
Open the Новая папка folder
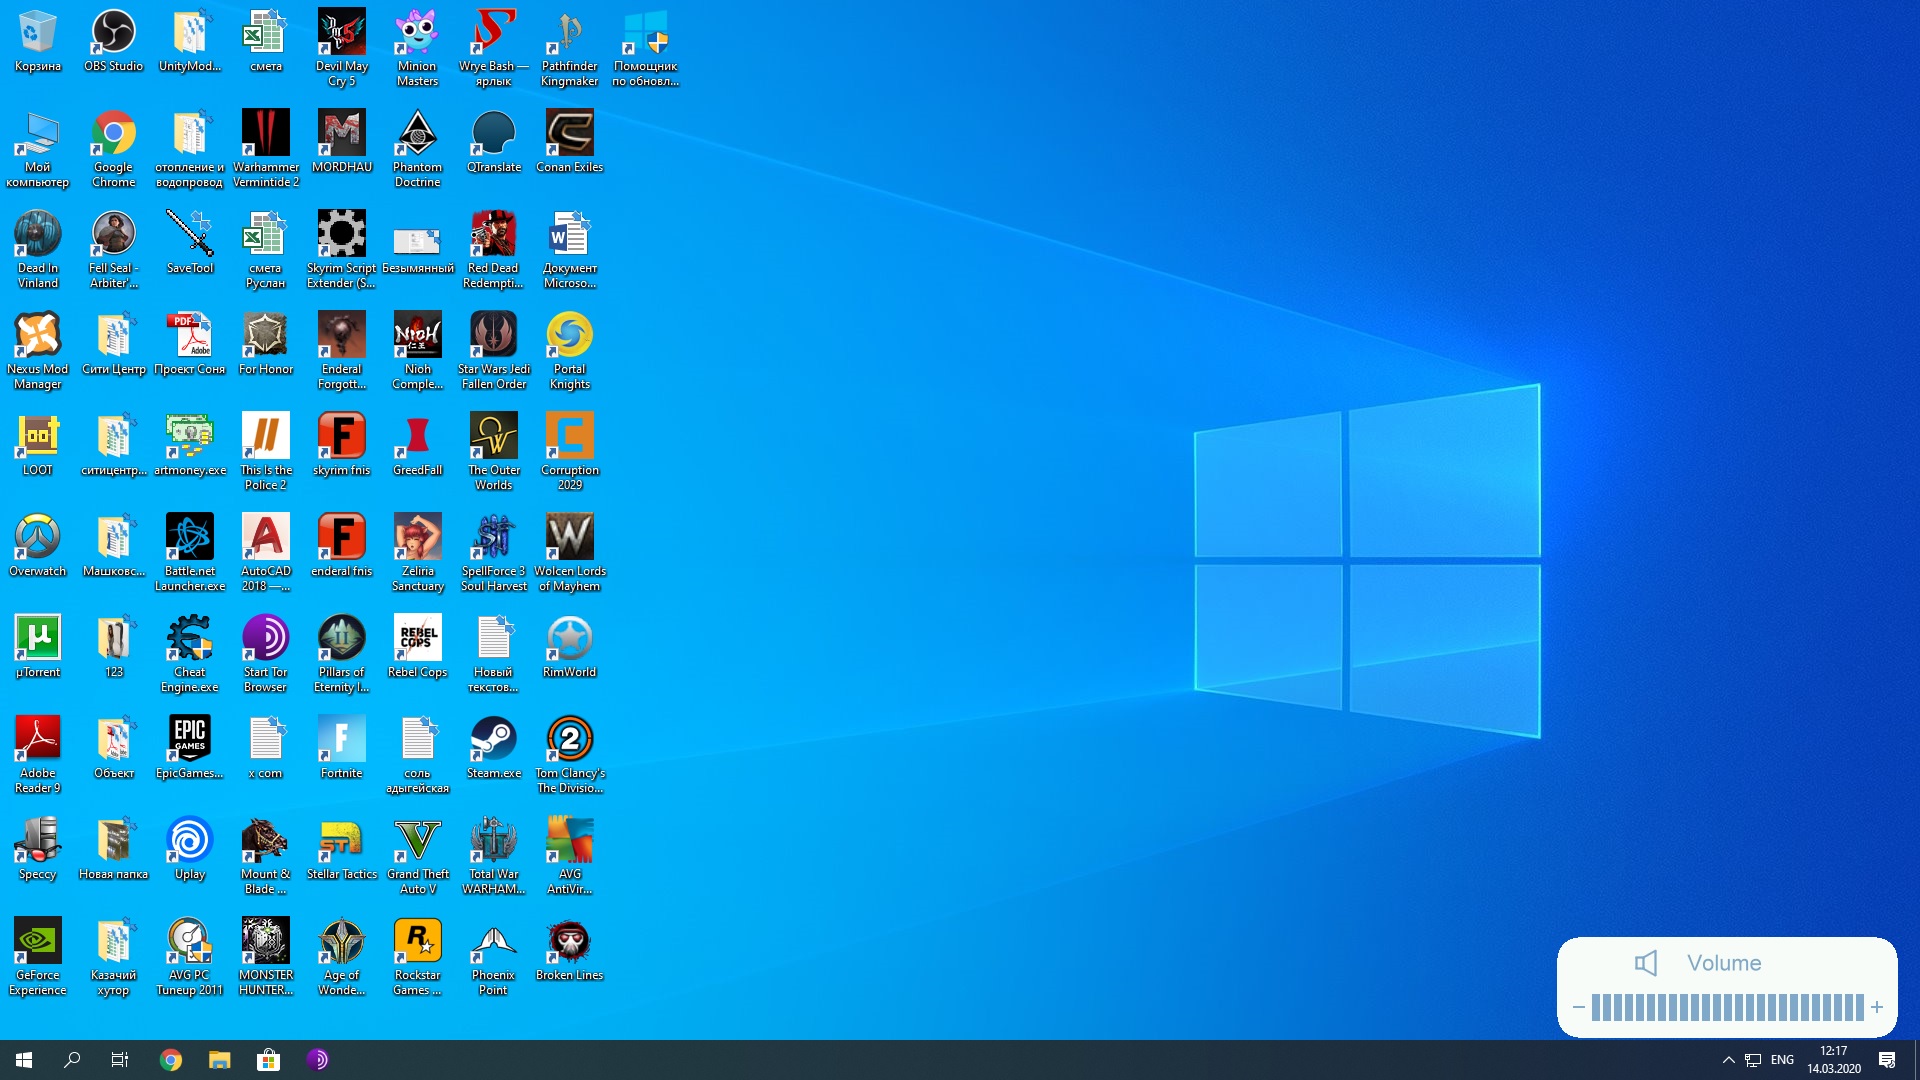click(x=113, y=849)
